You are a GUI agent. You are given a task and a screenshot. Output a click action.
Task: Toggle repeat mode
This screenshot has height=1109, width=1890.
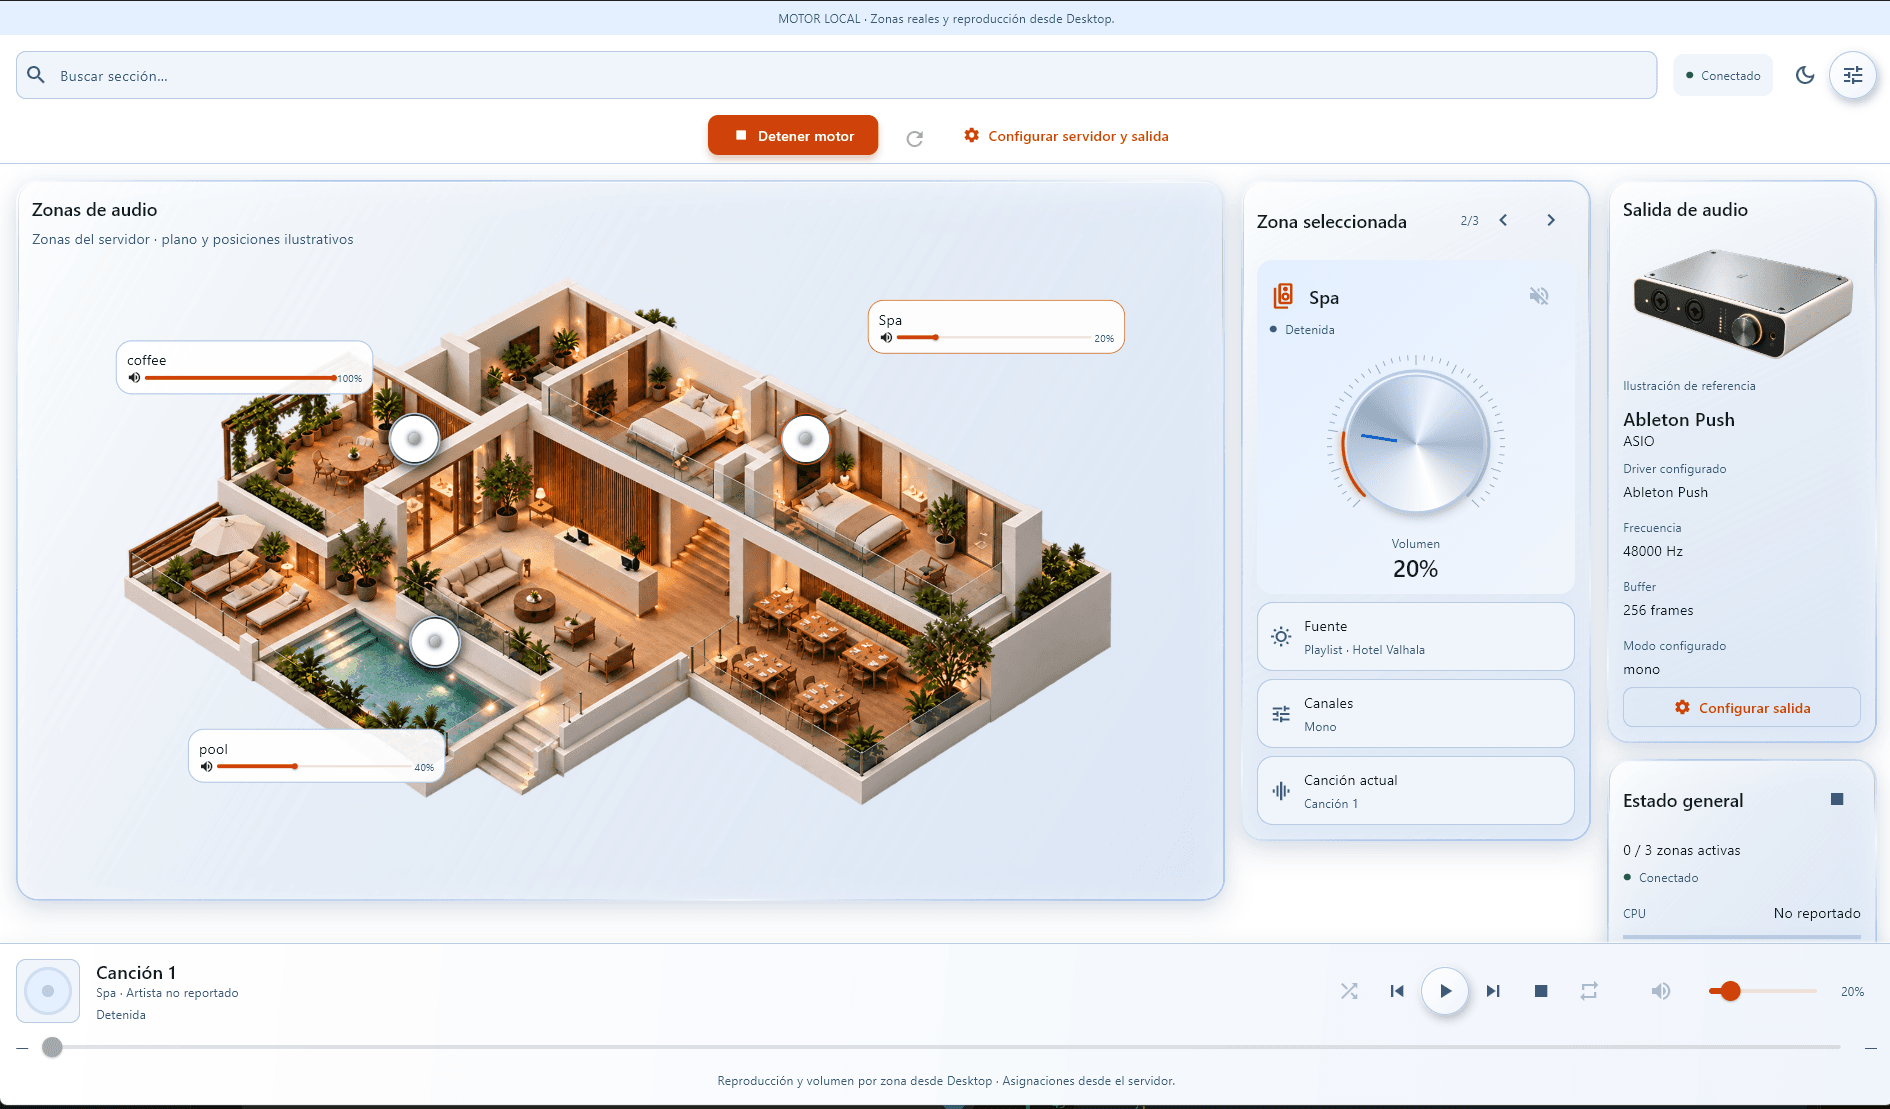pos(1589,991)
